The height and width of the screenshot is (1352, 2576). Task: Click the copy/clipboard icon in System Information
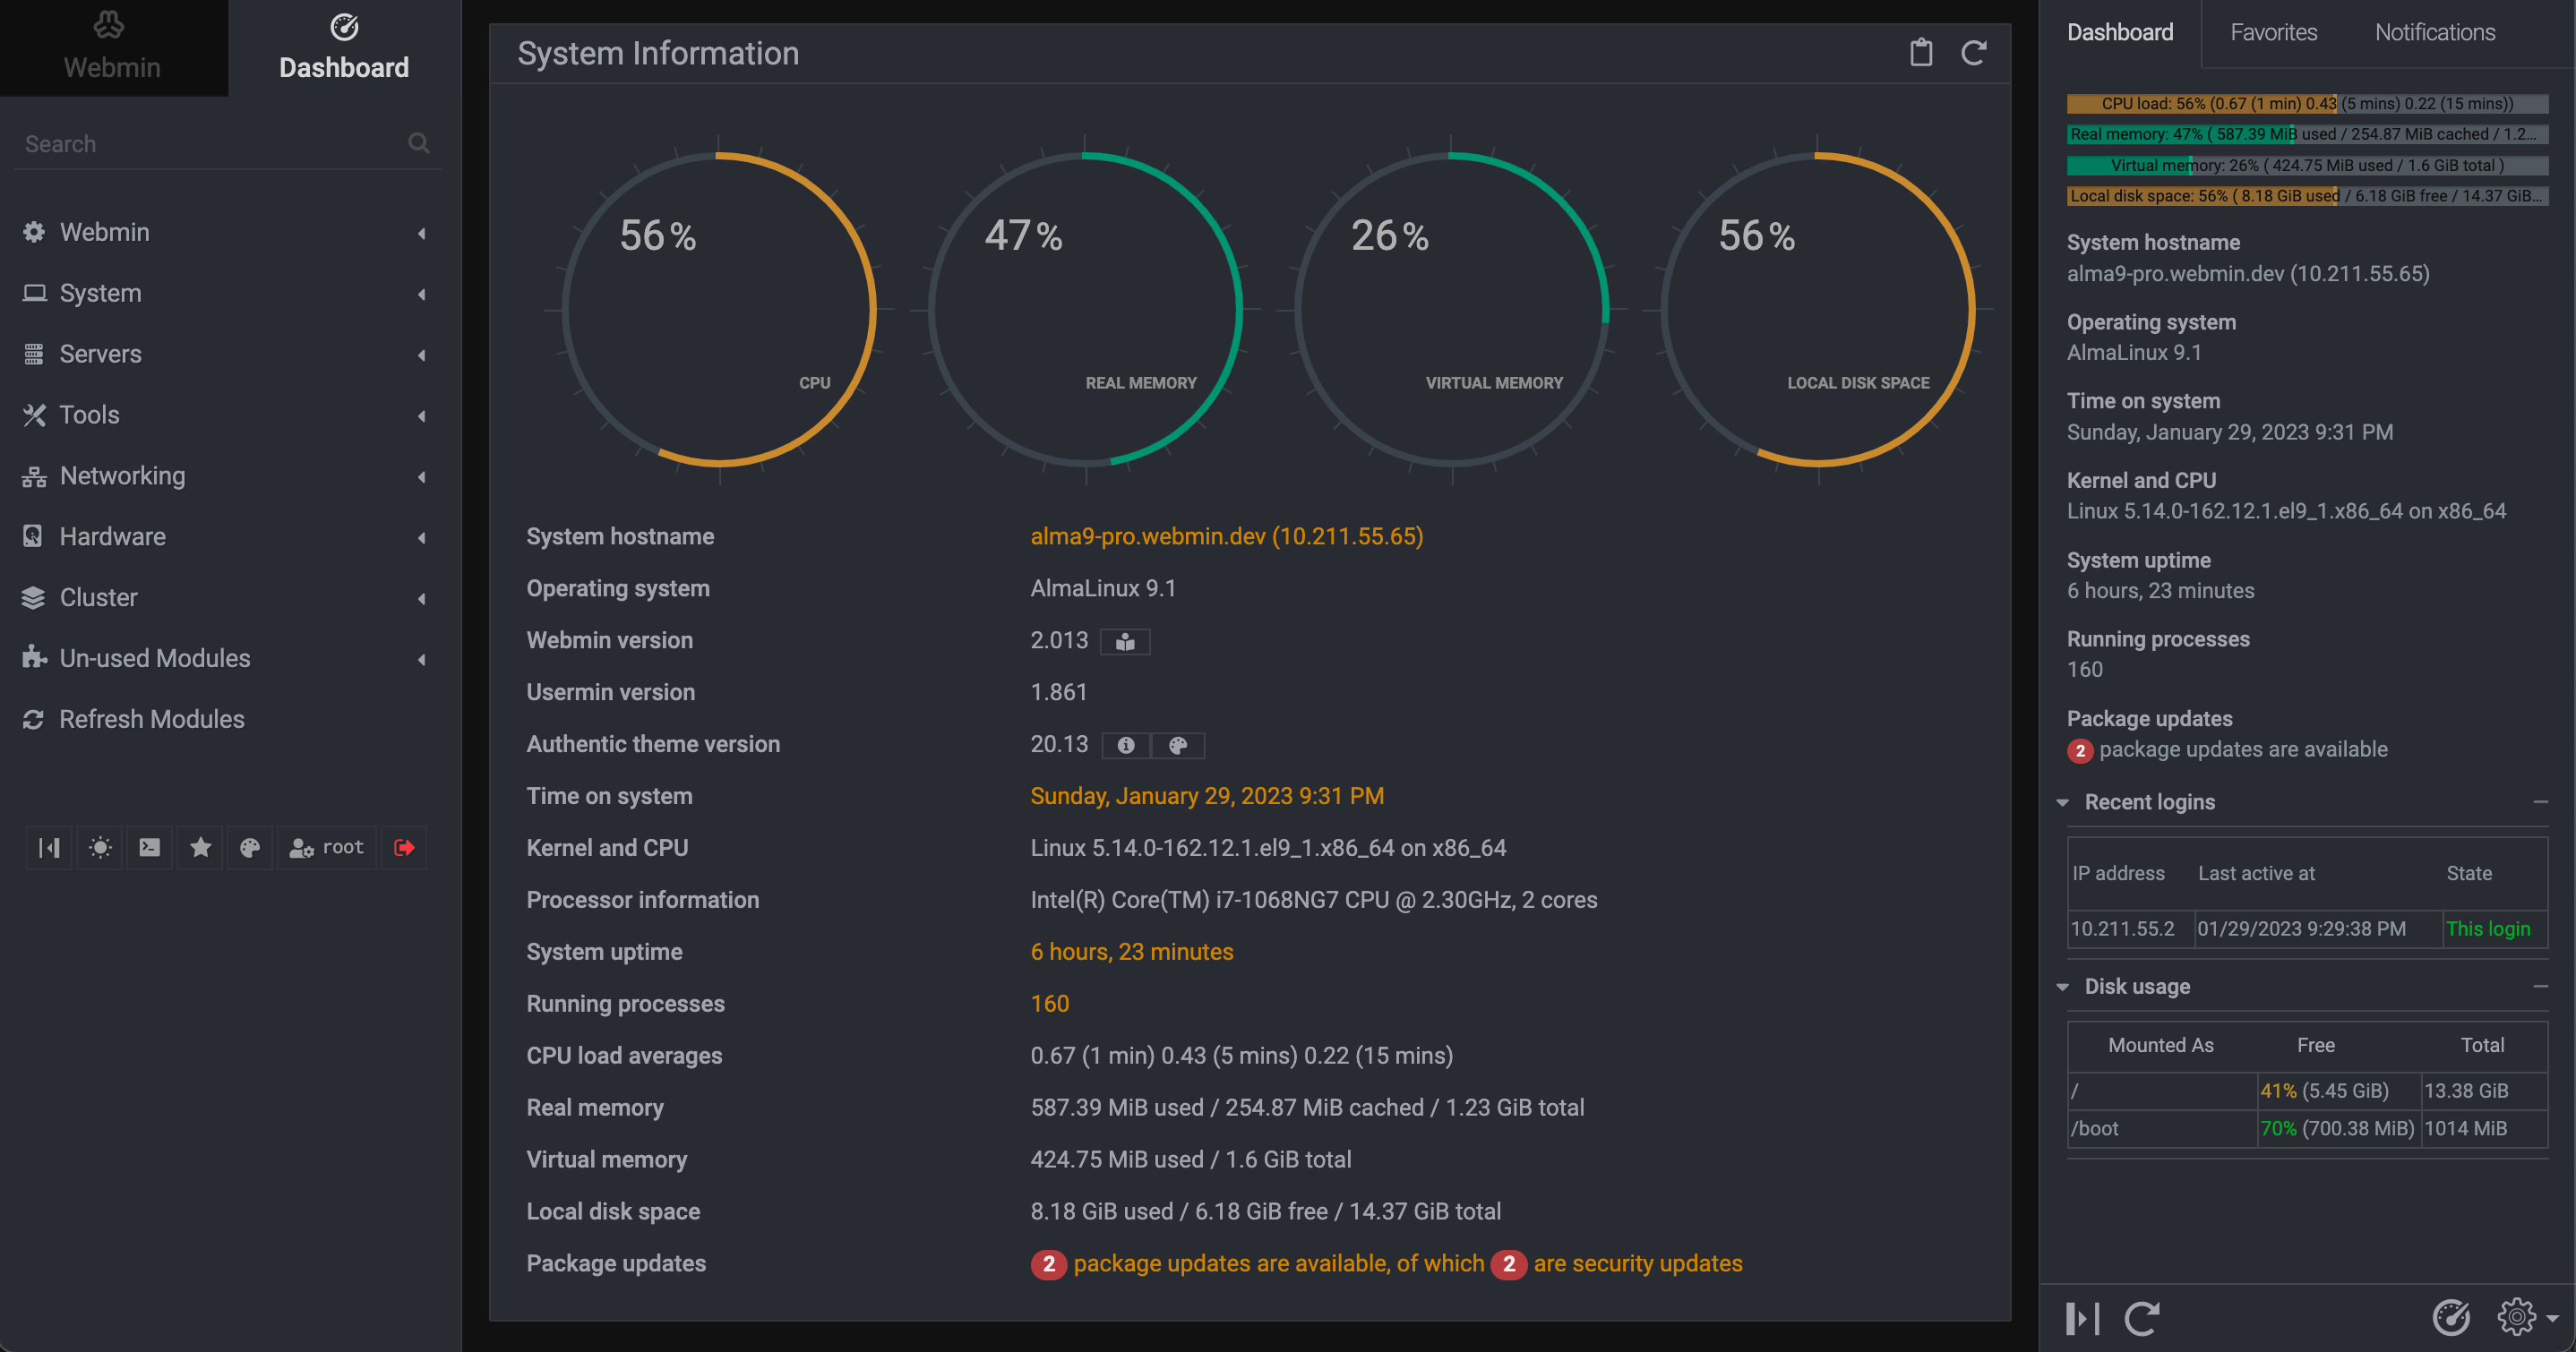(1922, 53)
